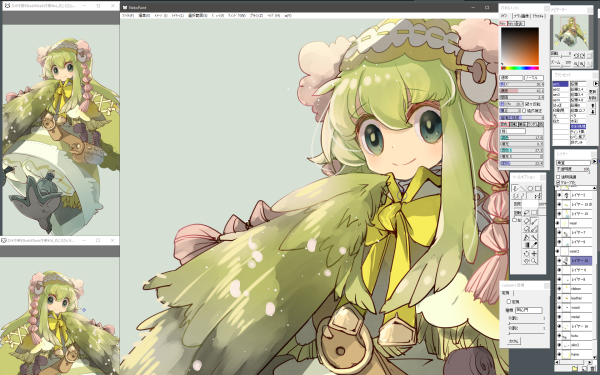Select the brush tool in tool panel
This screenshot has height=375, width=600.
pos(534,222)
